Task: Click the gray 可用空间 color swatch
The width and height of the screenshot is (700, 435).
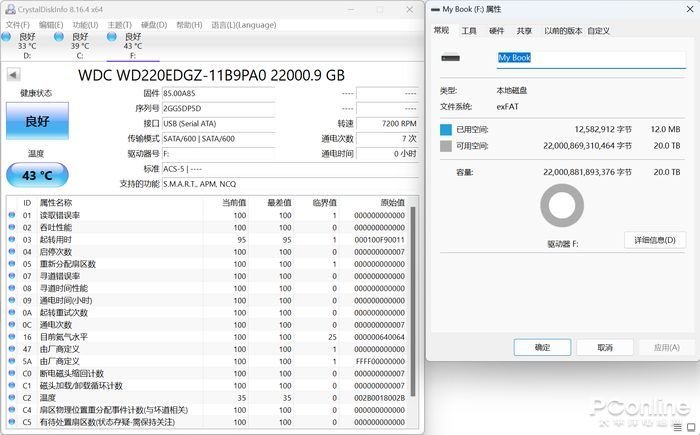Action: (x=446, y=146)
